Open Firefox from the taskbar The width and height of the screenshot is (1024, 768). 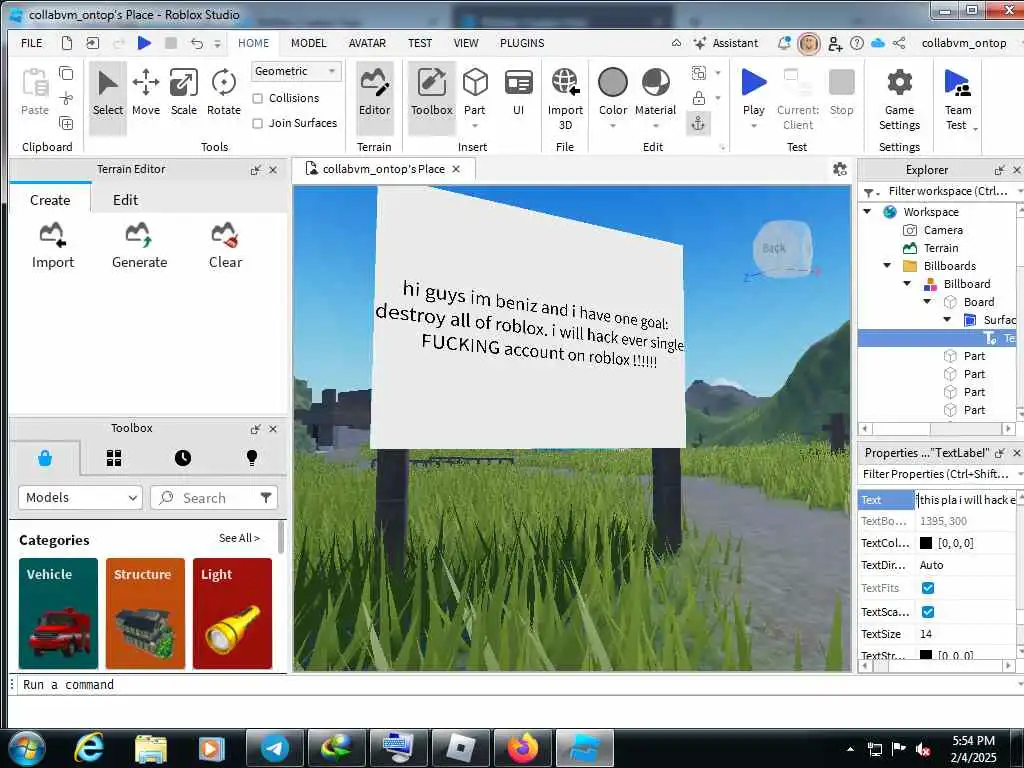pyautogui.click(x=522, y=748)
